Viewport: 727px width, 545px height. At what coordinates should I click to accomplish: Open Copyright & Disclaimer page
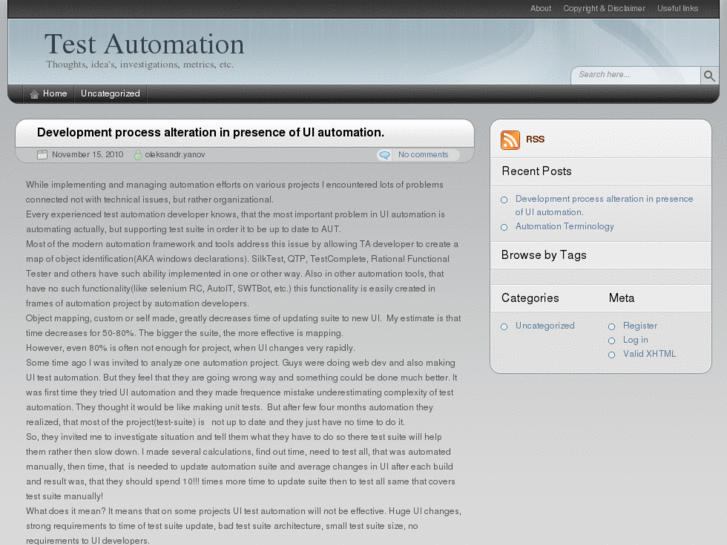(x=604, y=8)
